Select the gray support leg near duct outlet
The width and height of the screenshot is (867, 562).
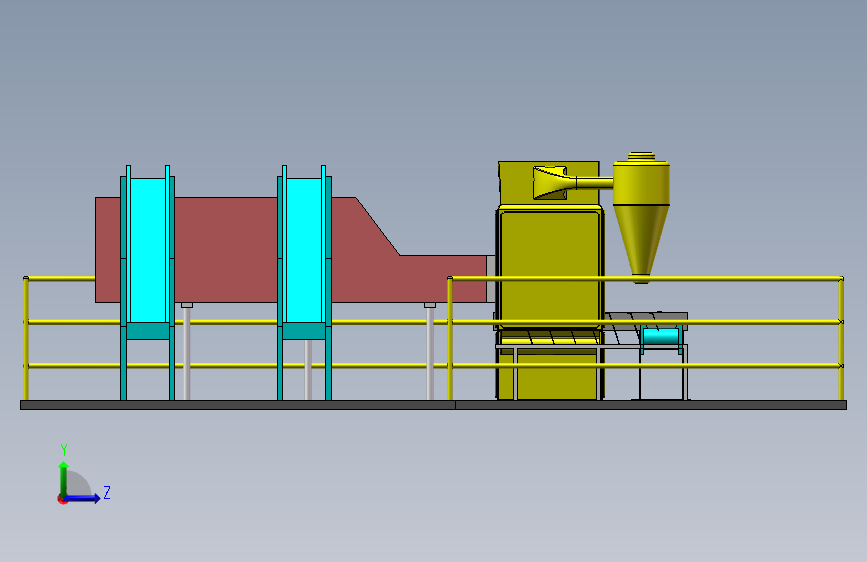pos(430,351)
